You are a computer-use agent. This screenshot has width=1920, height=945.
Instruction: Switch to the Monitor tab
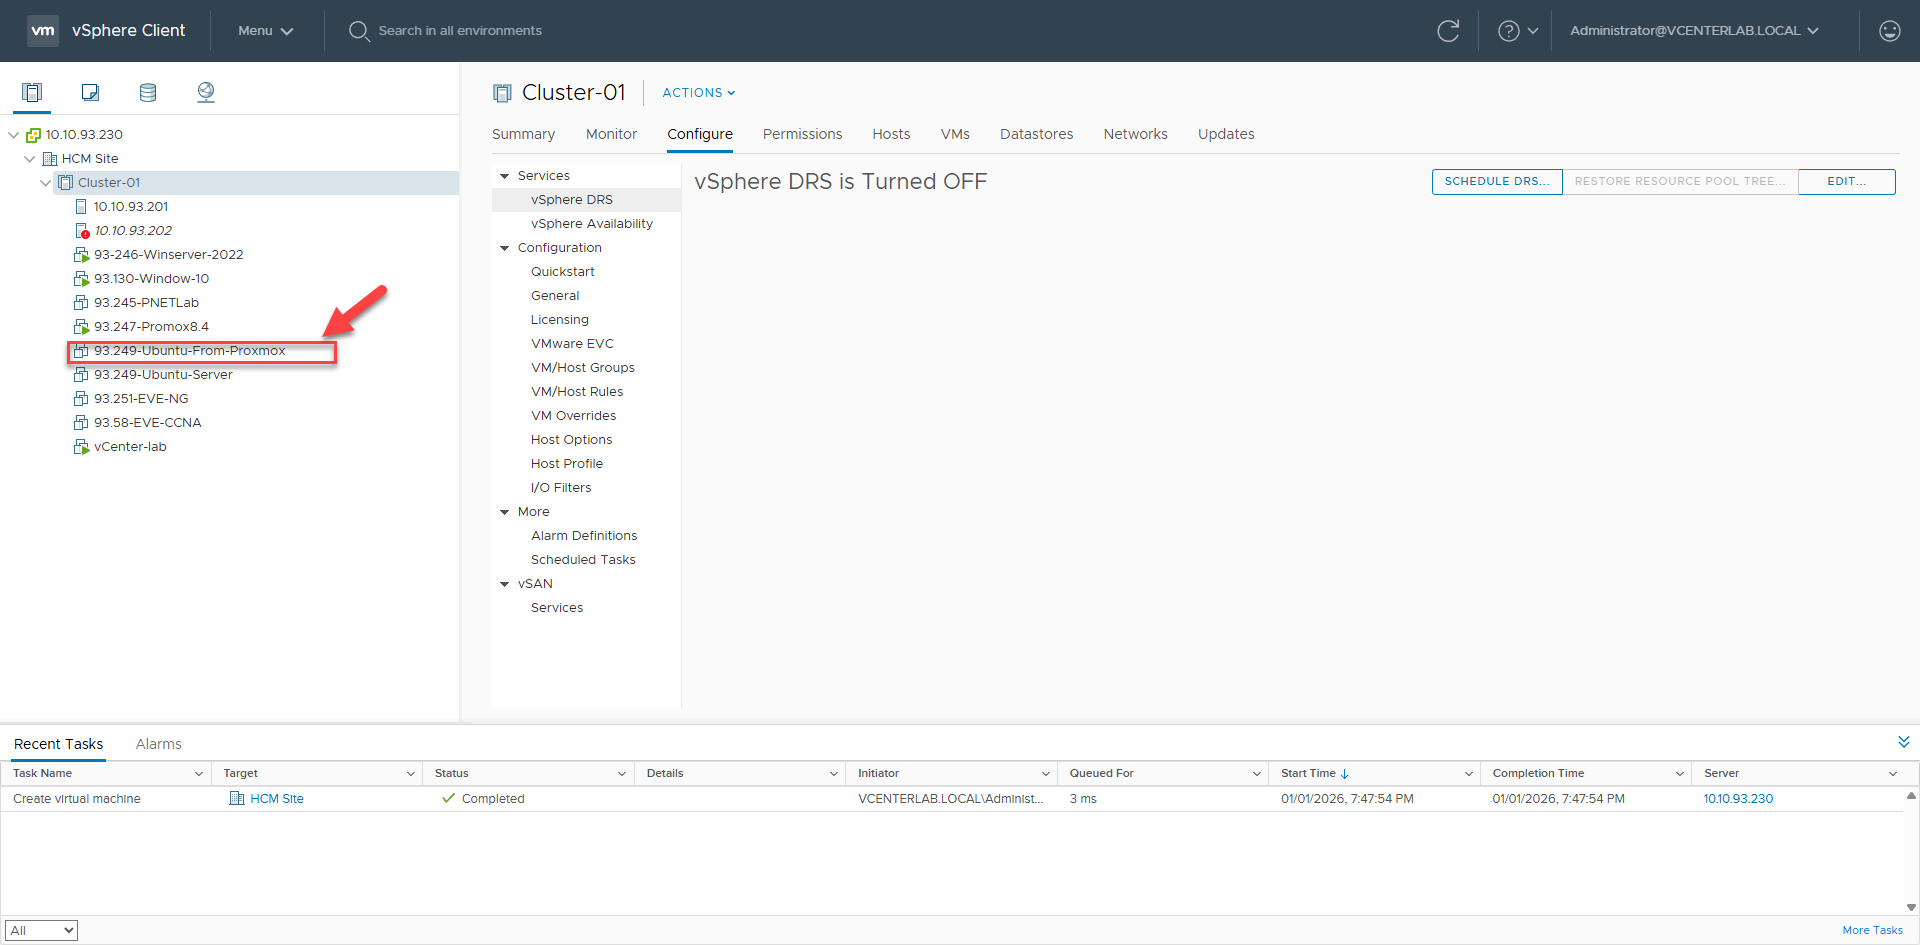tap(611, 134)
